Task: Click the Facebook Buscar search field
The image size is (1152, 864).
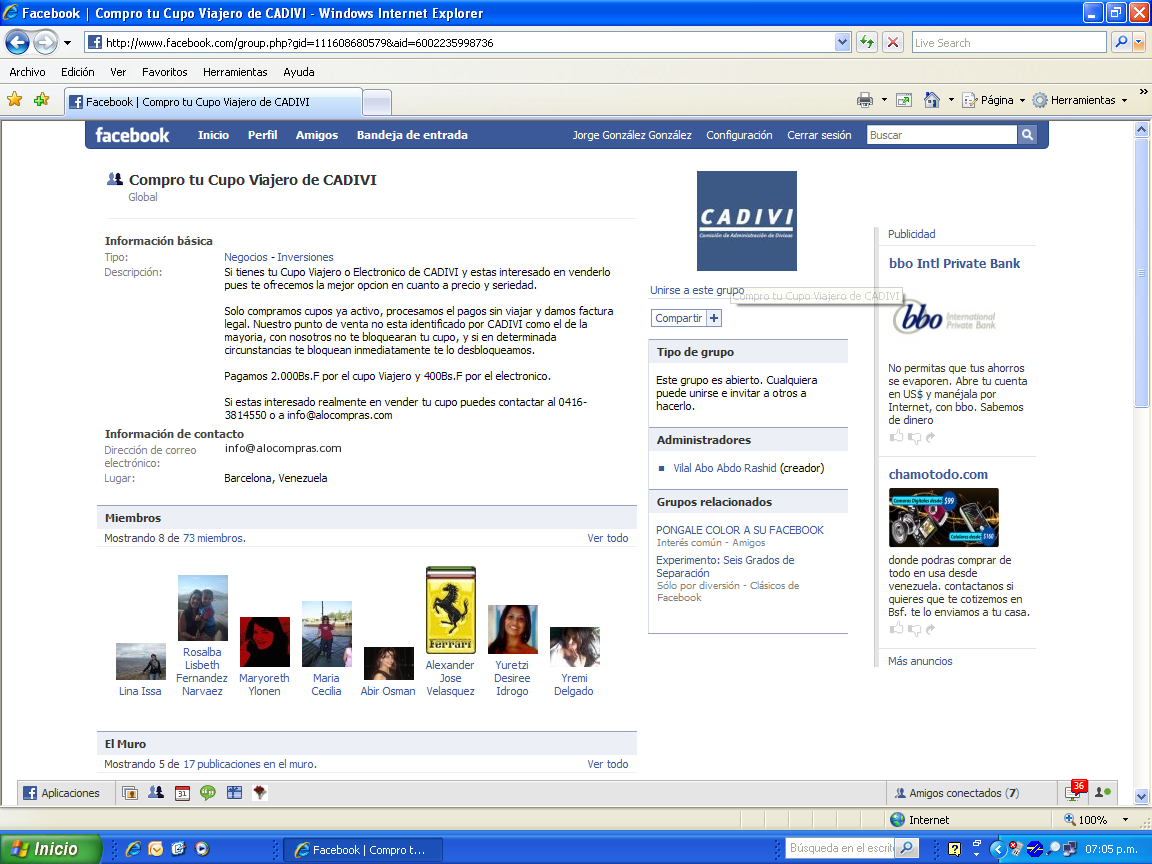Action: (941, 135)
